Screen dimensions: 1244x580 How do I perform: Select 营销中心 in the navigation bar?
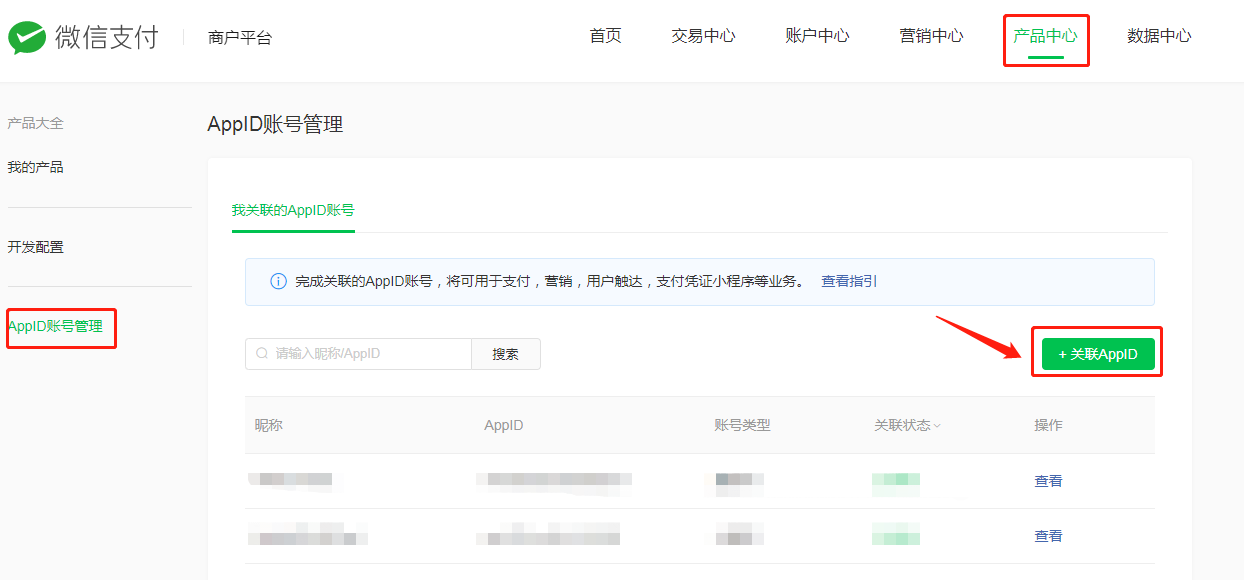[x=931, y=36]
